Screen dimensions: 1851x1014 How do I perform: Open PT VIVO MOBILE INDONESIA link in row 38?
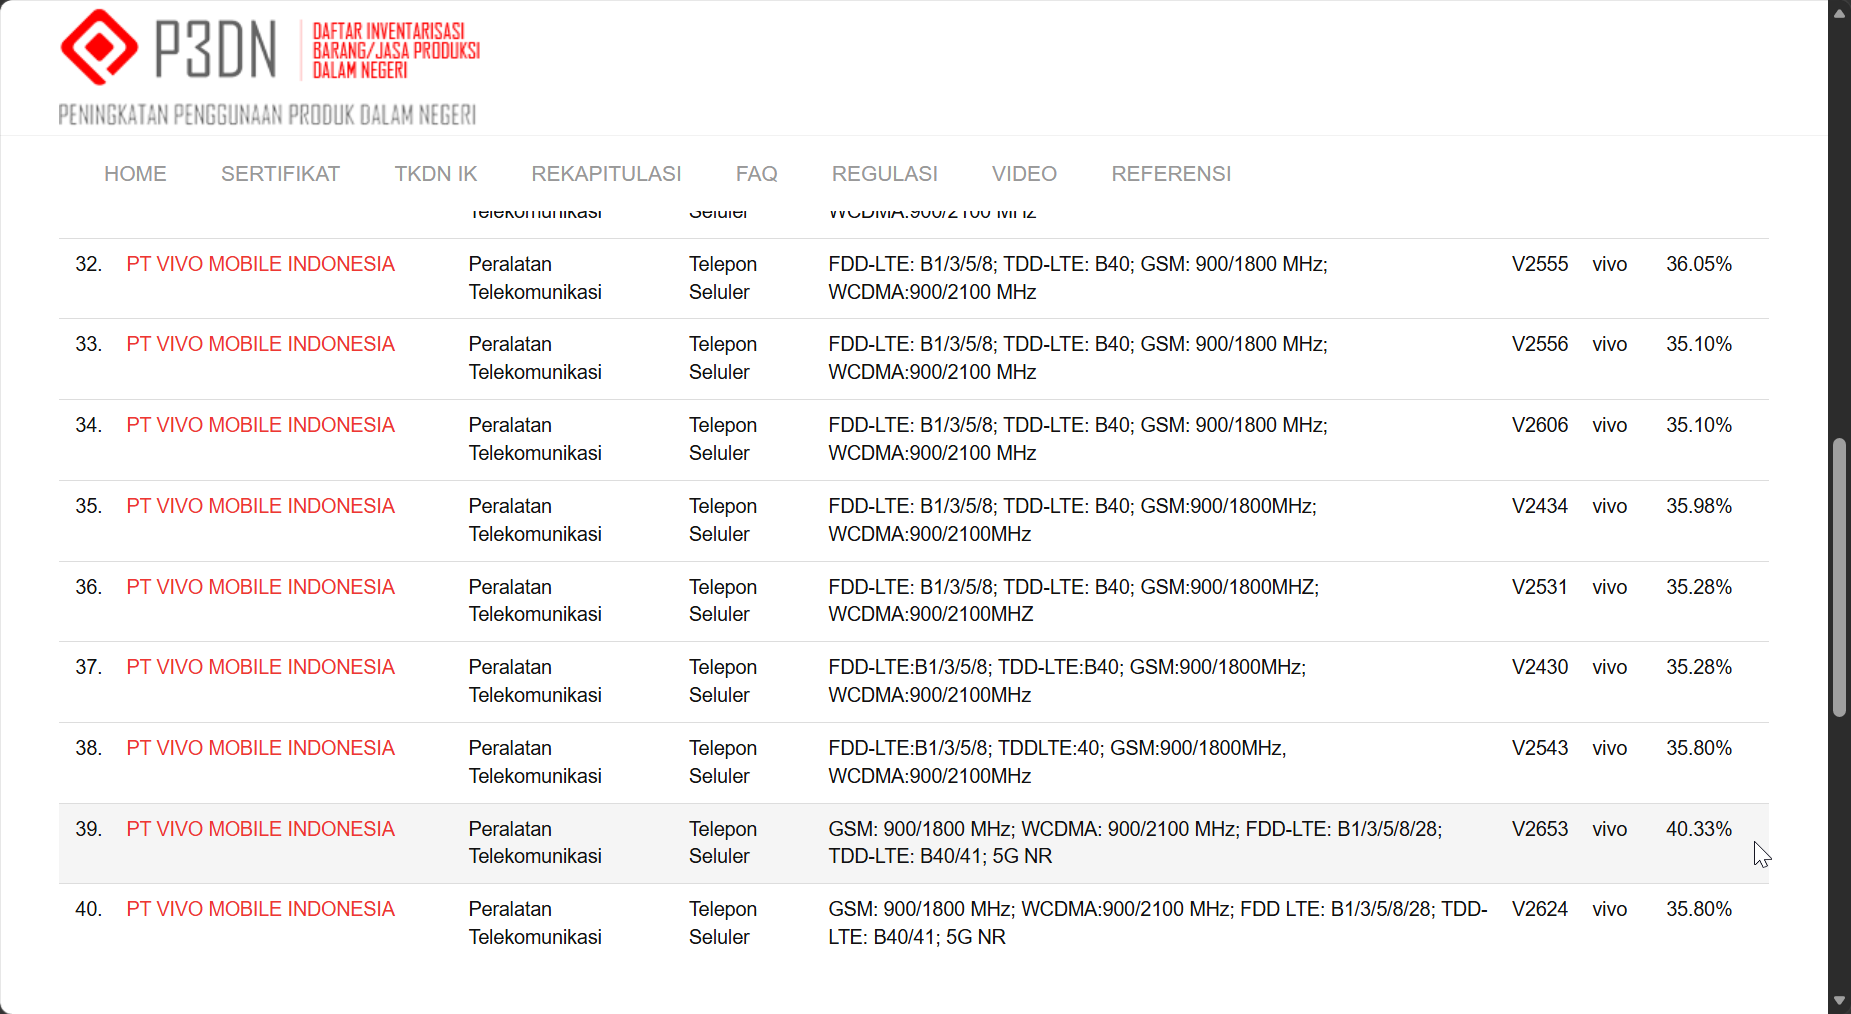pos(260,748)
